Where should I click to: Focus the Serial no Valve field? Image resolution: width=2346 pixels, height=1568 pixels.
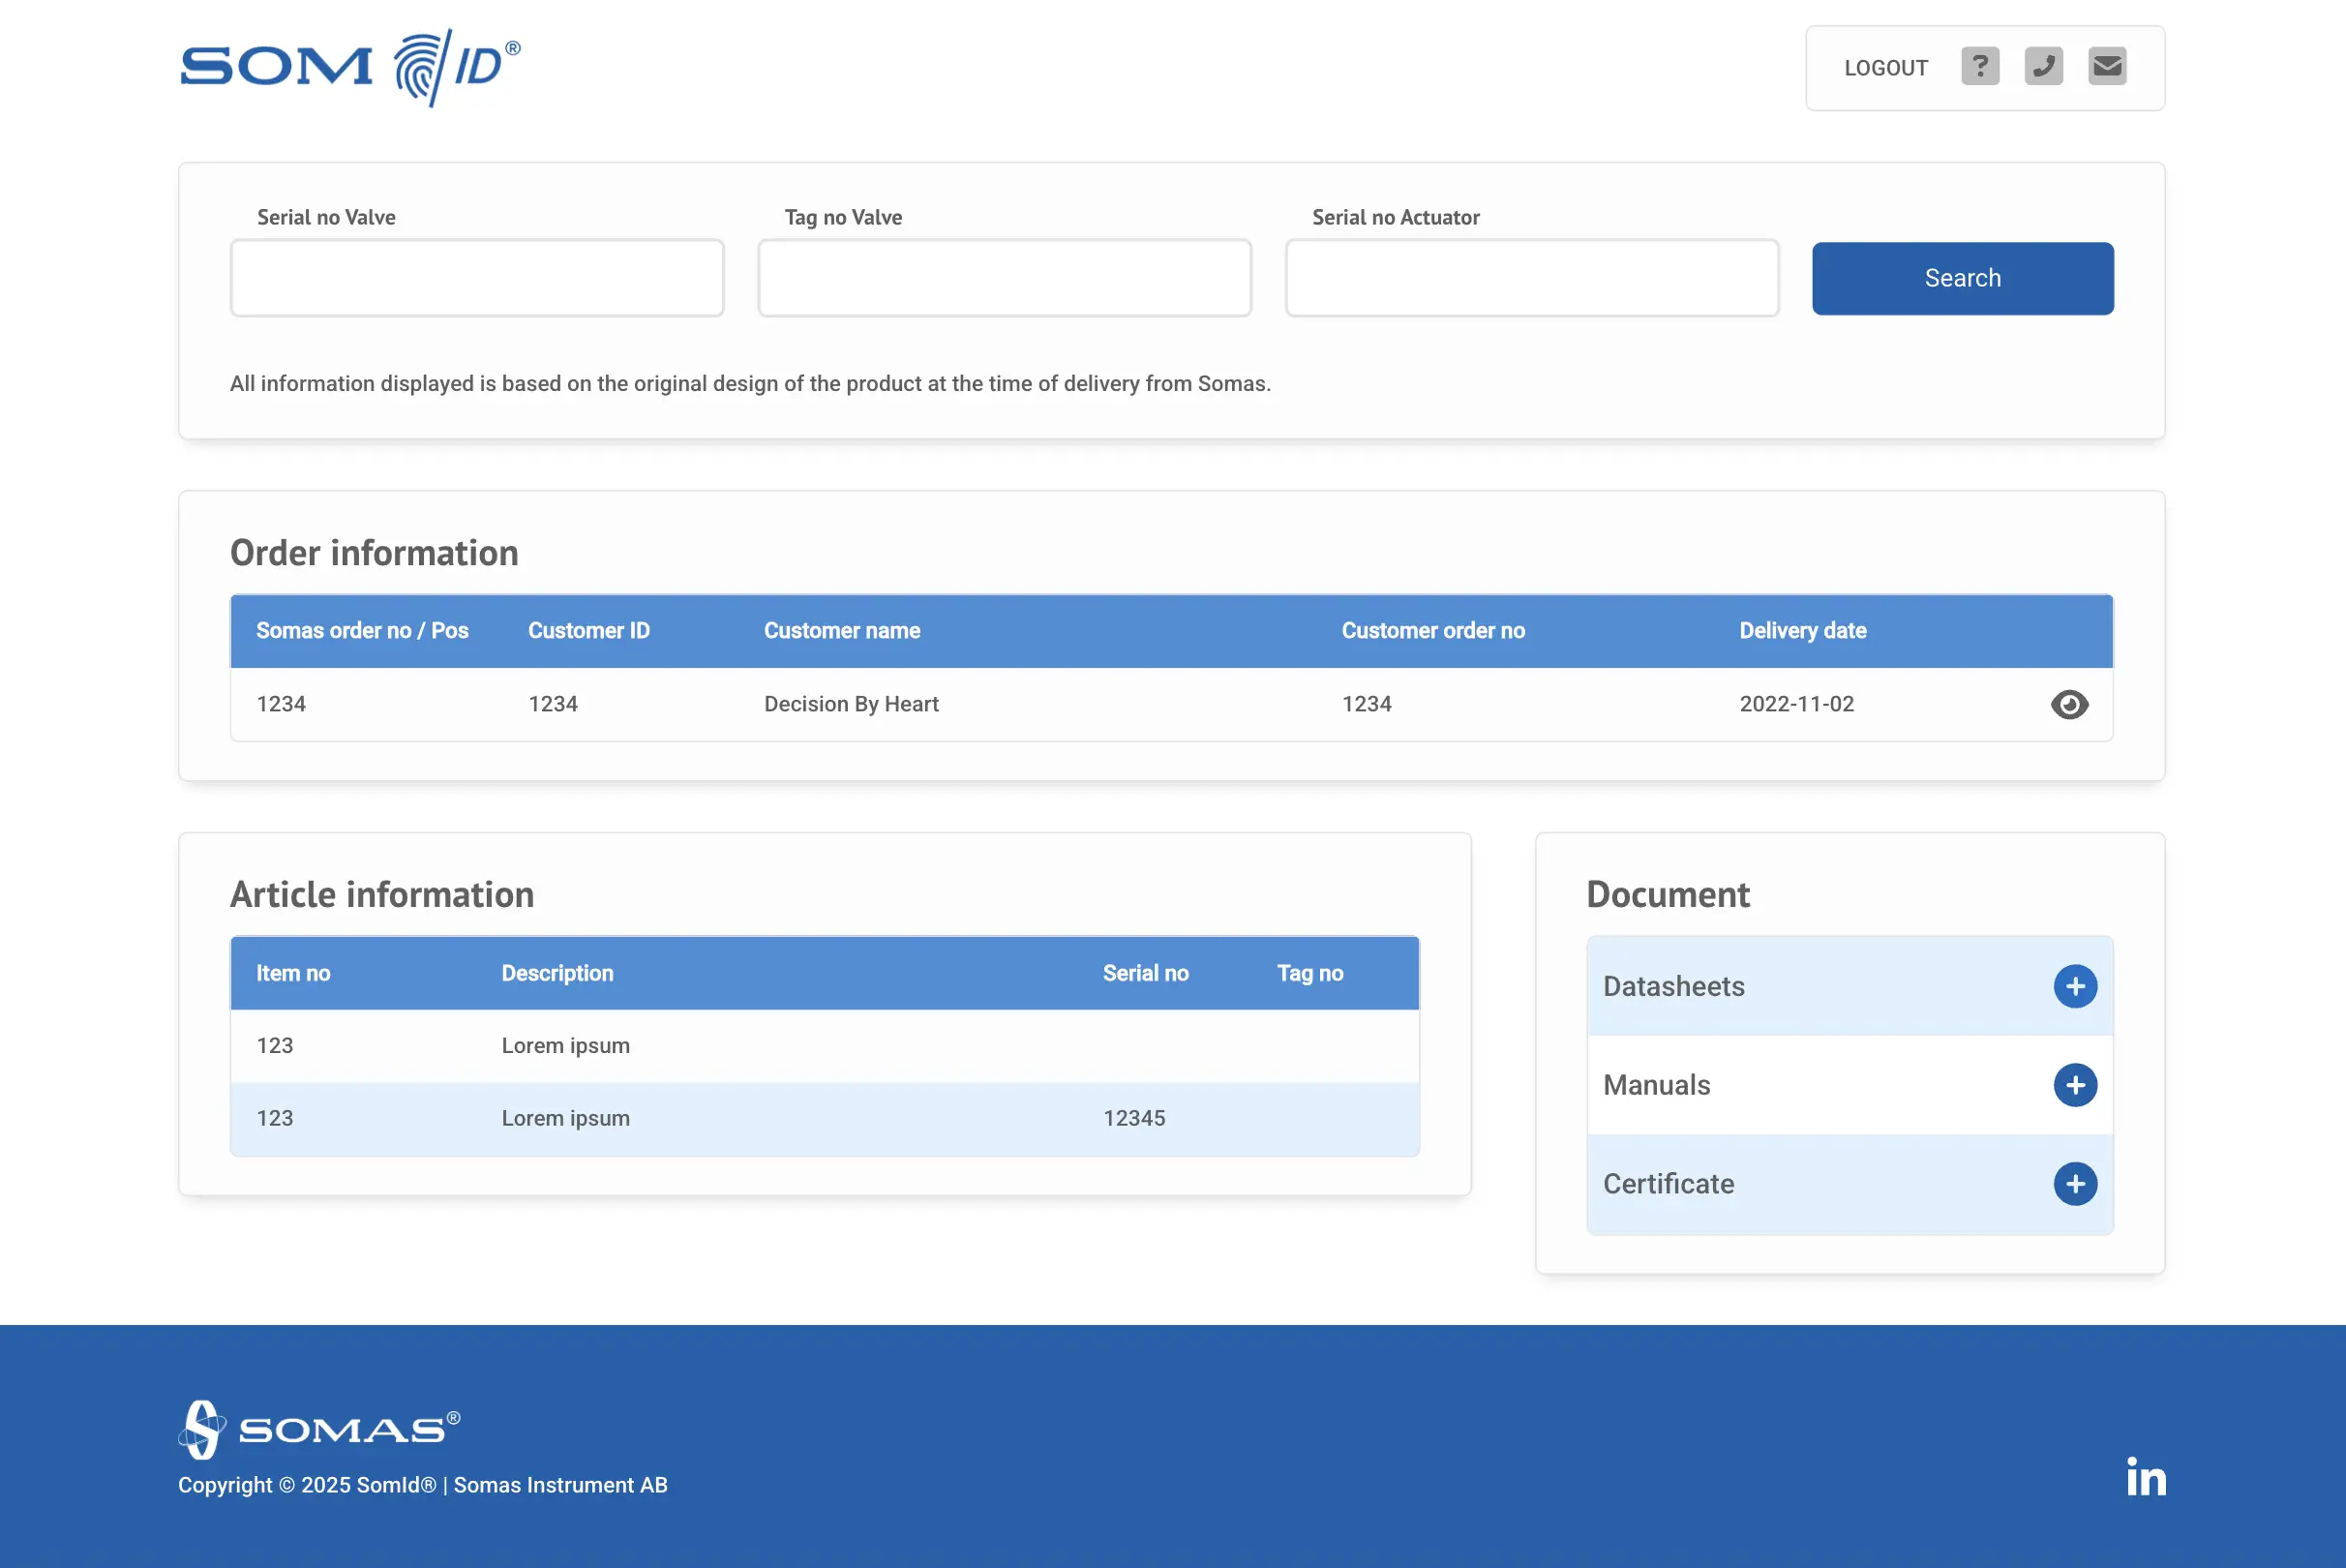pyautogui.click(x=477, y=278)
